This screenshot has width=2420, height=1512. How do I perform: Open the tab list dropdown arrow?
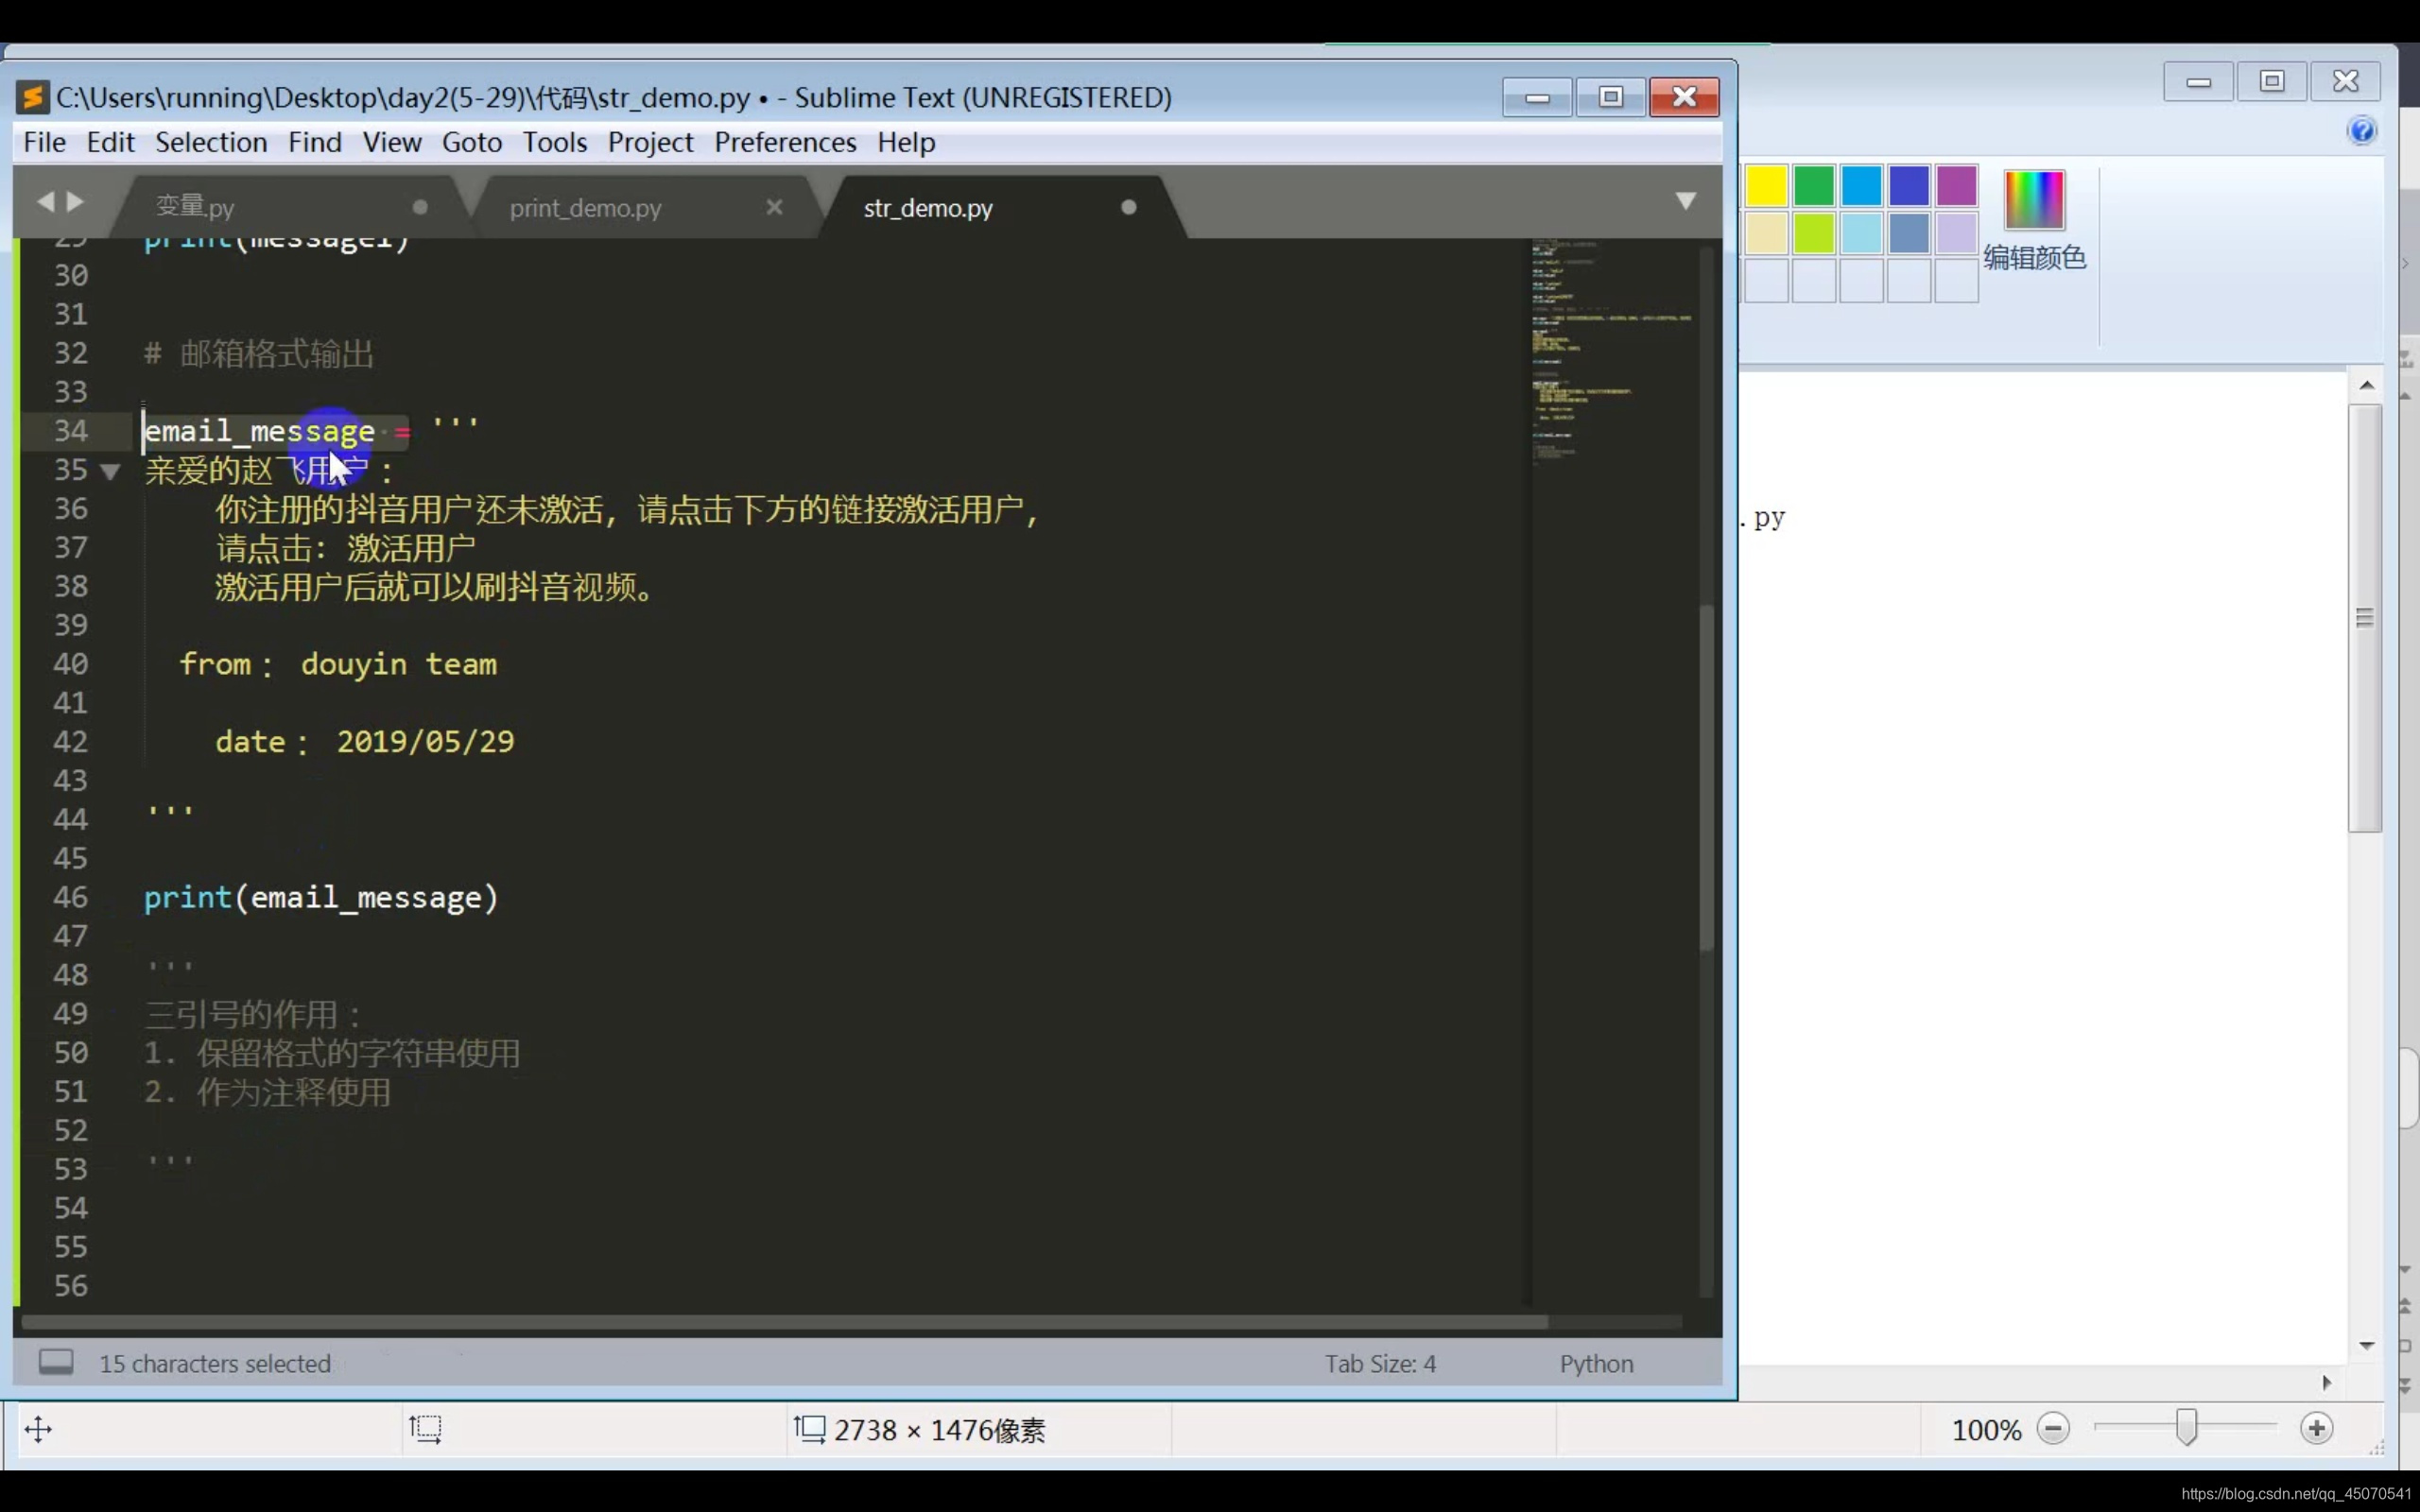(1685, 202)
